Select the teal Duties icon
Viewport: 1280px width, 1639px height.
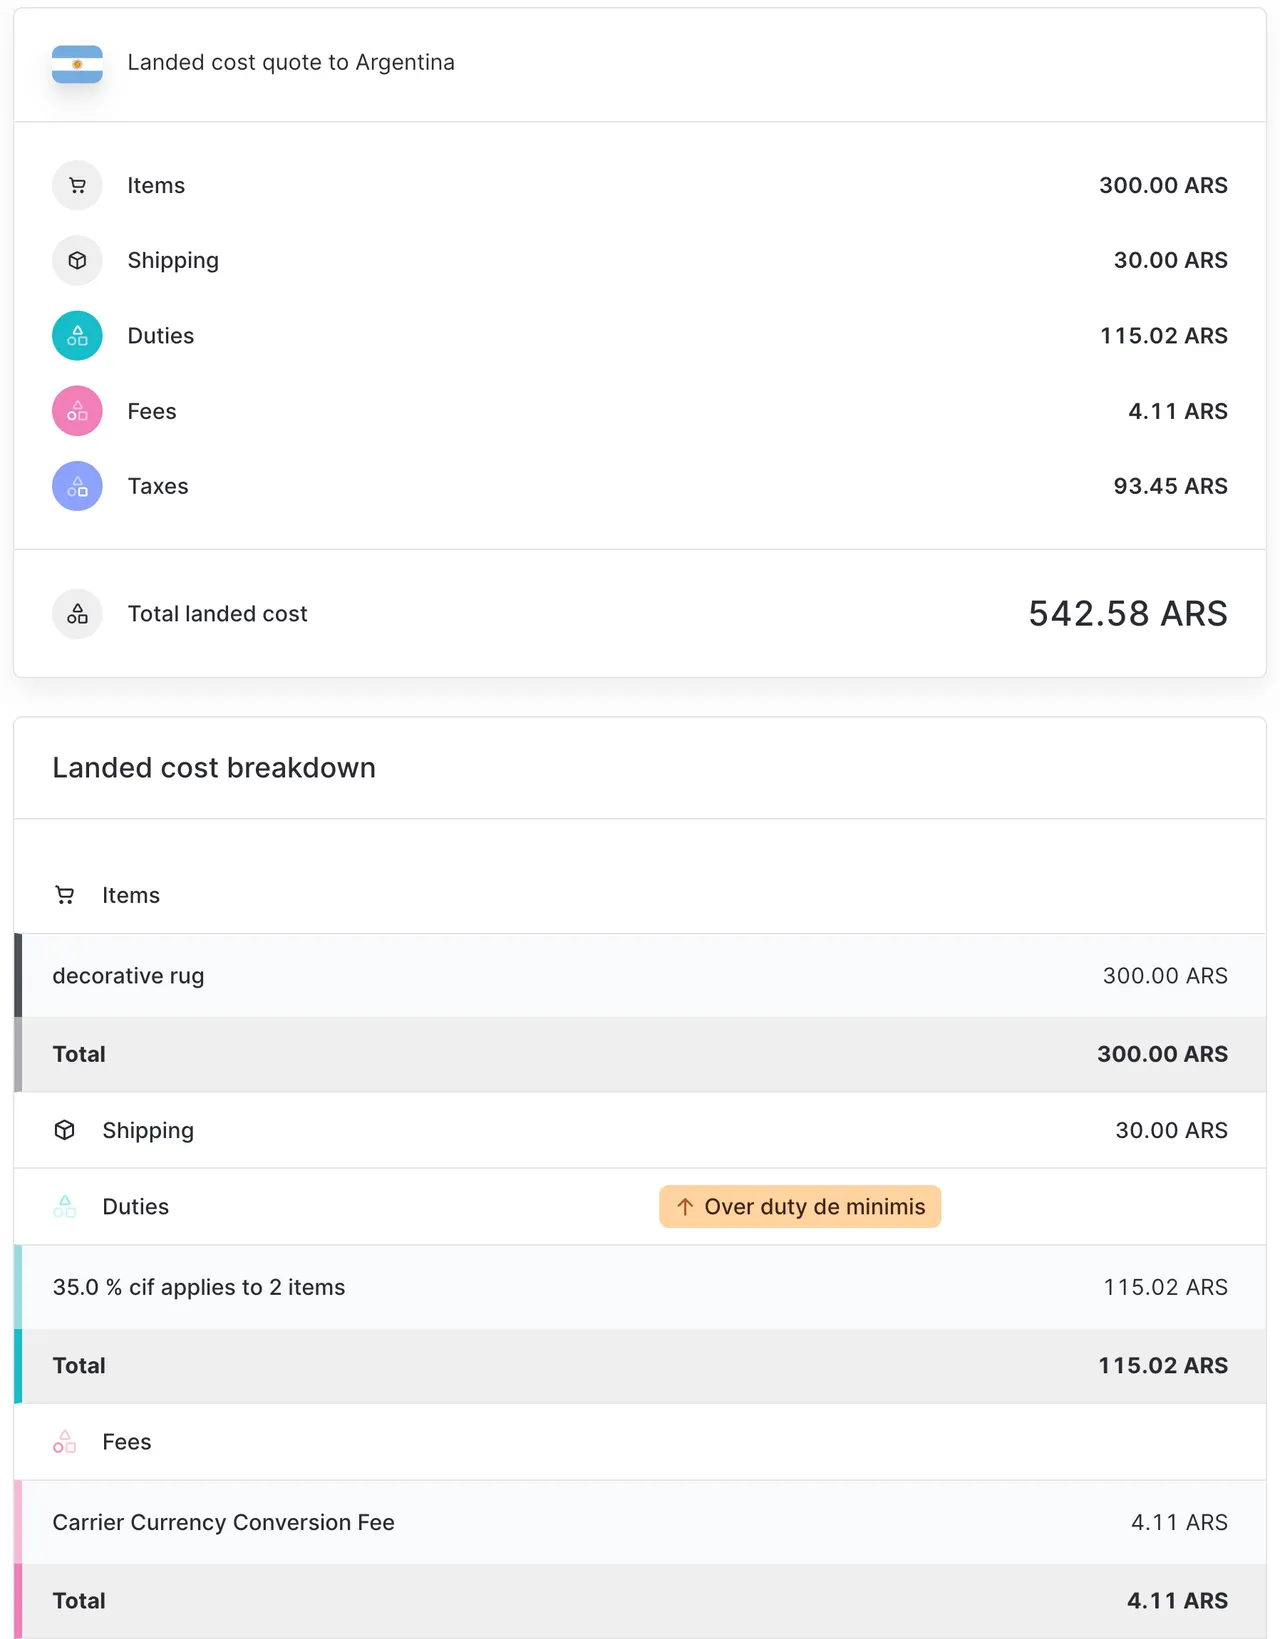[x=77, y=335]
